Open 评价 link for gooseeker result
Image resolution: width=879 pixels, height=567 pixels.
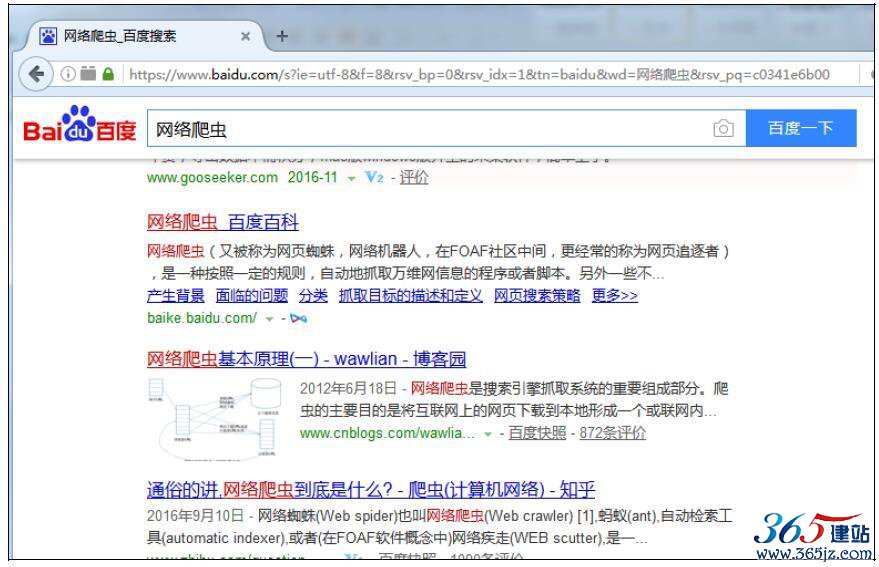[414, 177]
